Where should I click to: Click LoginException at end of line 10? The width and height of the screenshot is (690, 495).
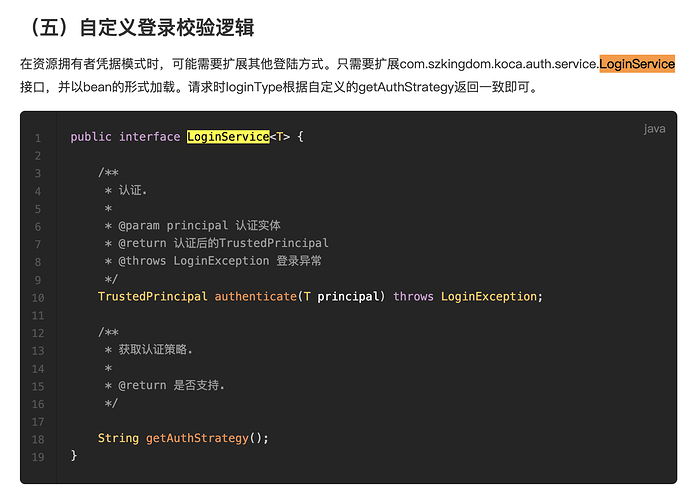[489, 297]
